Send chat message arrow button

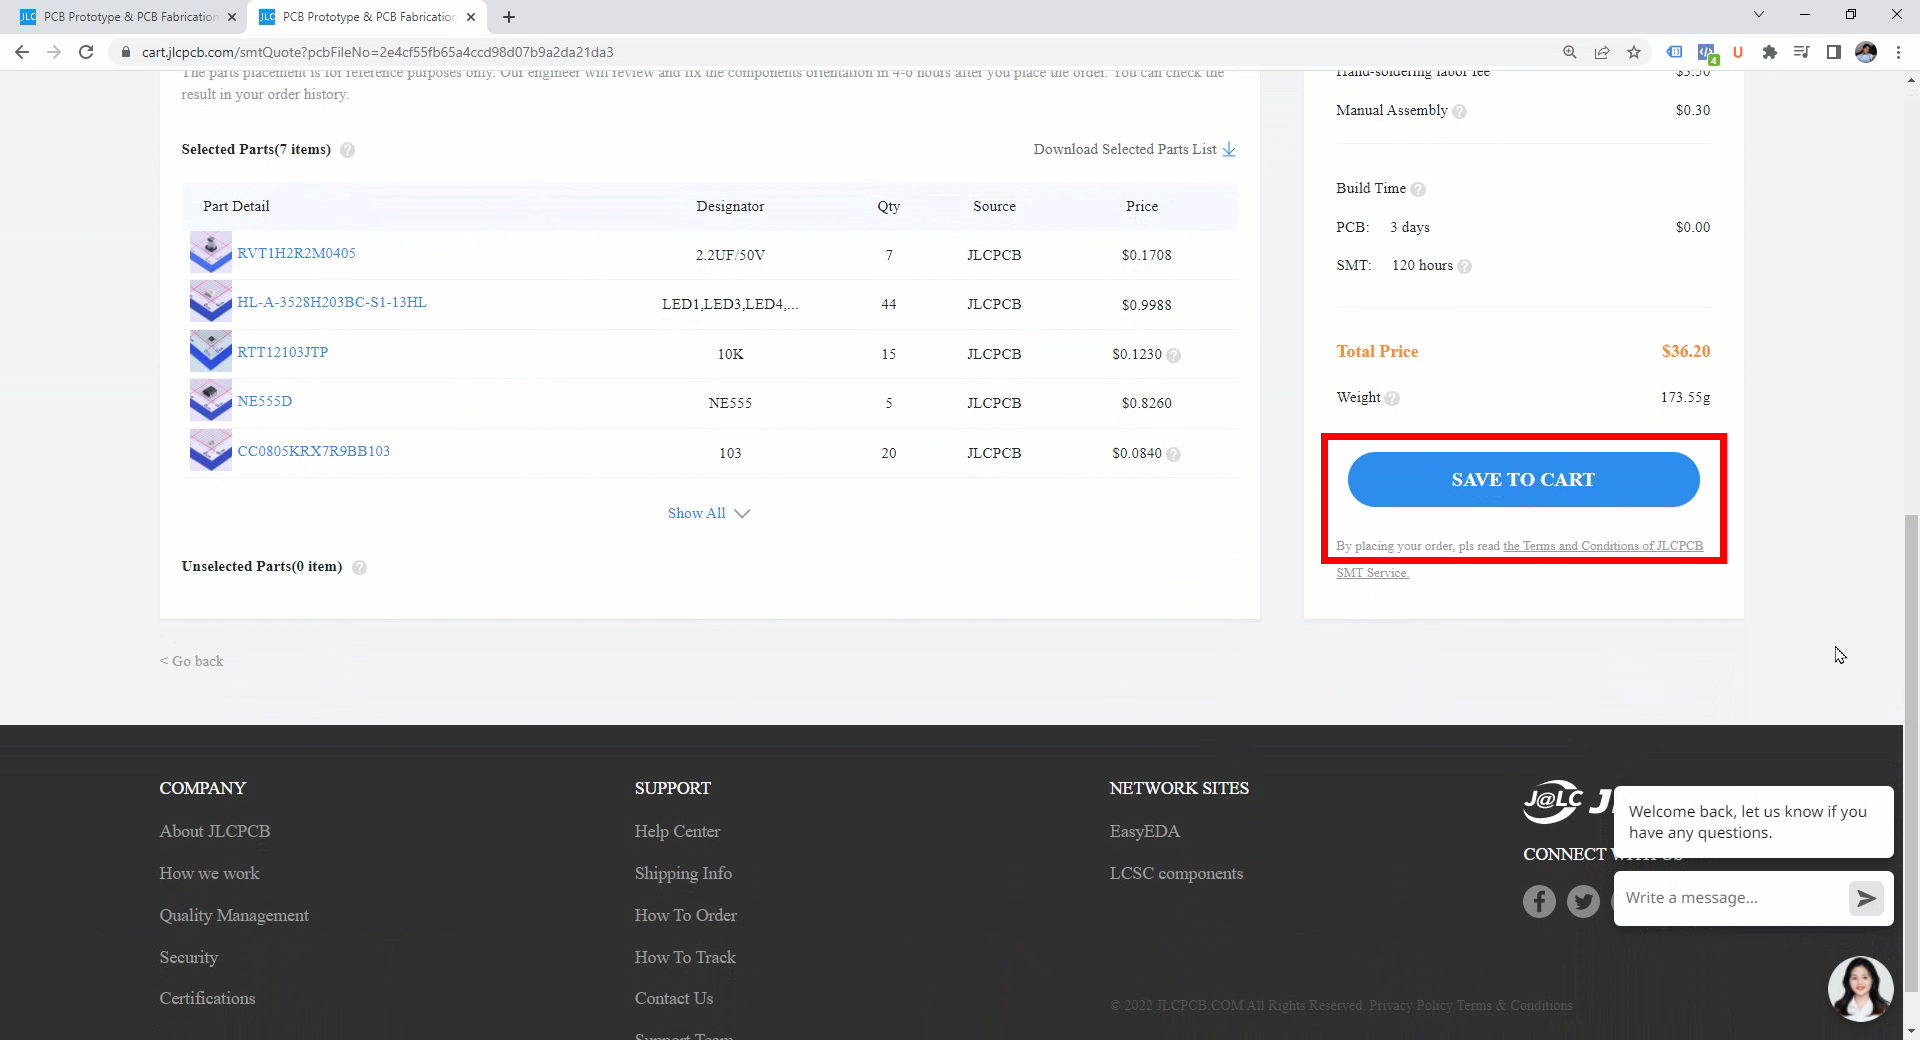pos(1866,898)
